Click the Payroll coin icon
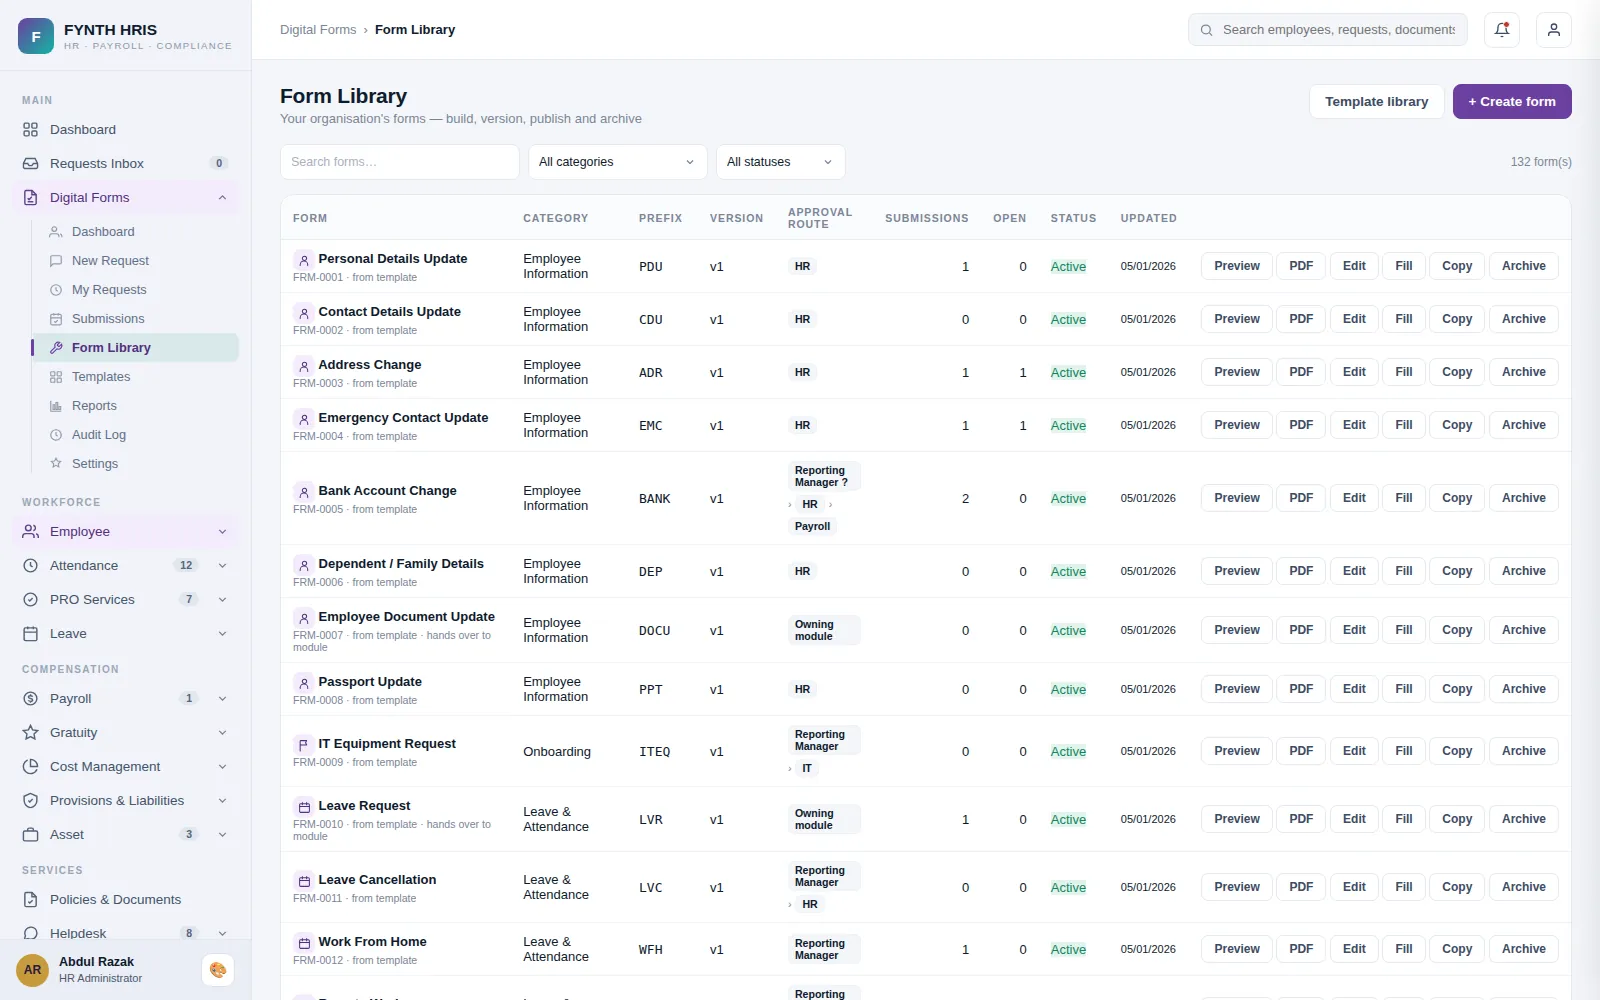 point(30,699)
